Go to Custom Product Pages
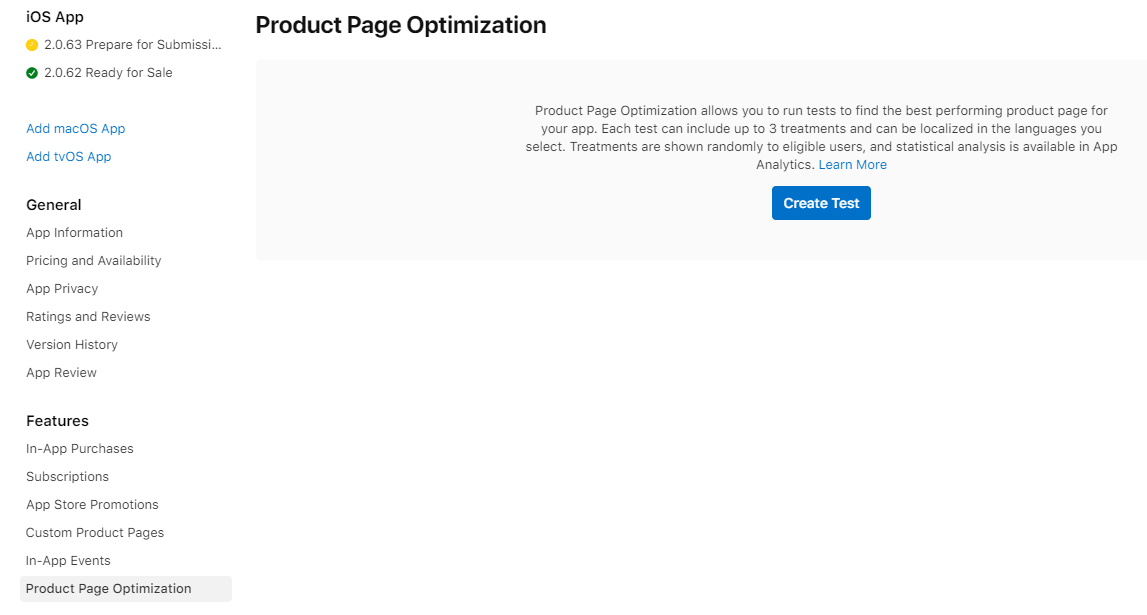The width and height of the screenshot is (1147, 615). coord(94,532)
